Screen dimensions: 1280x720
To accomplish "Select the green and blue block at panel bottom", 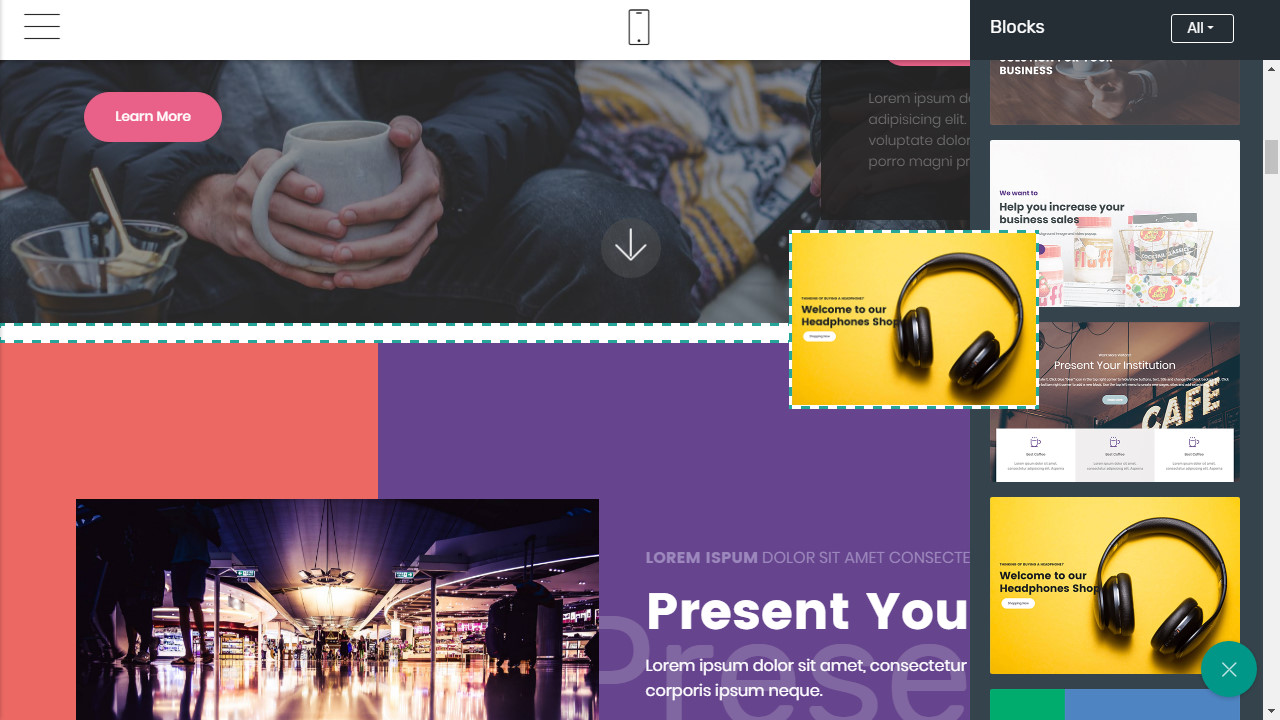I will pos(1115,705).
